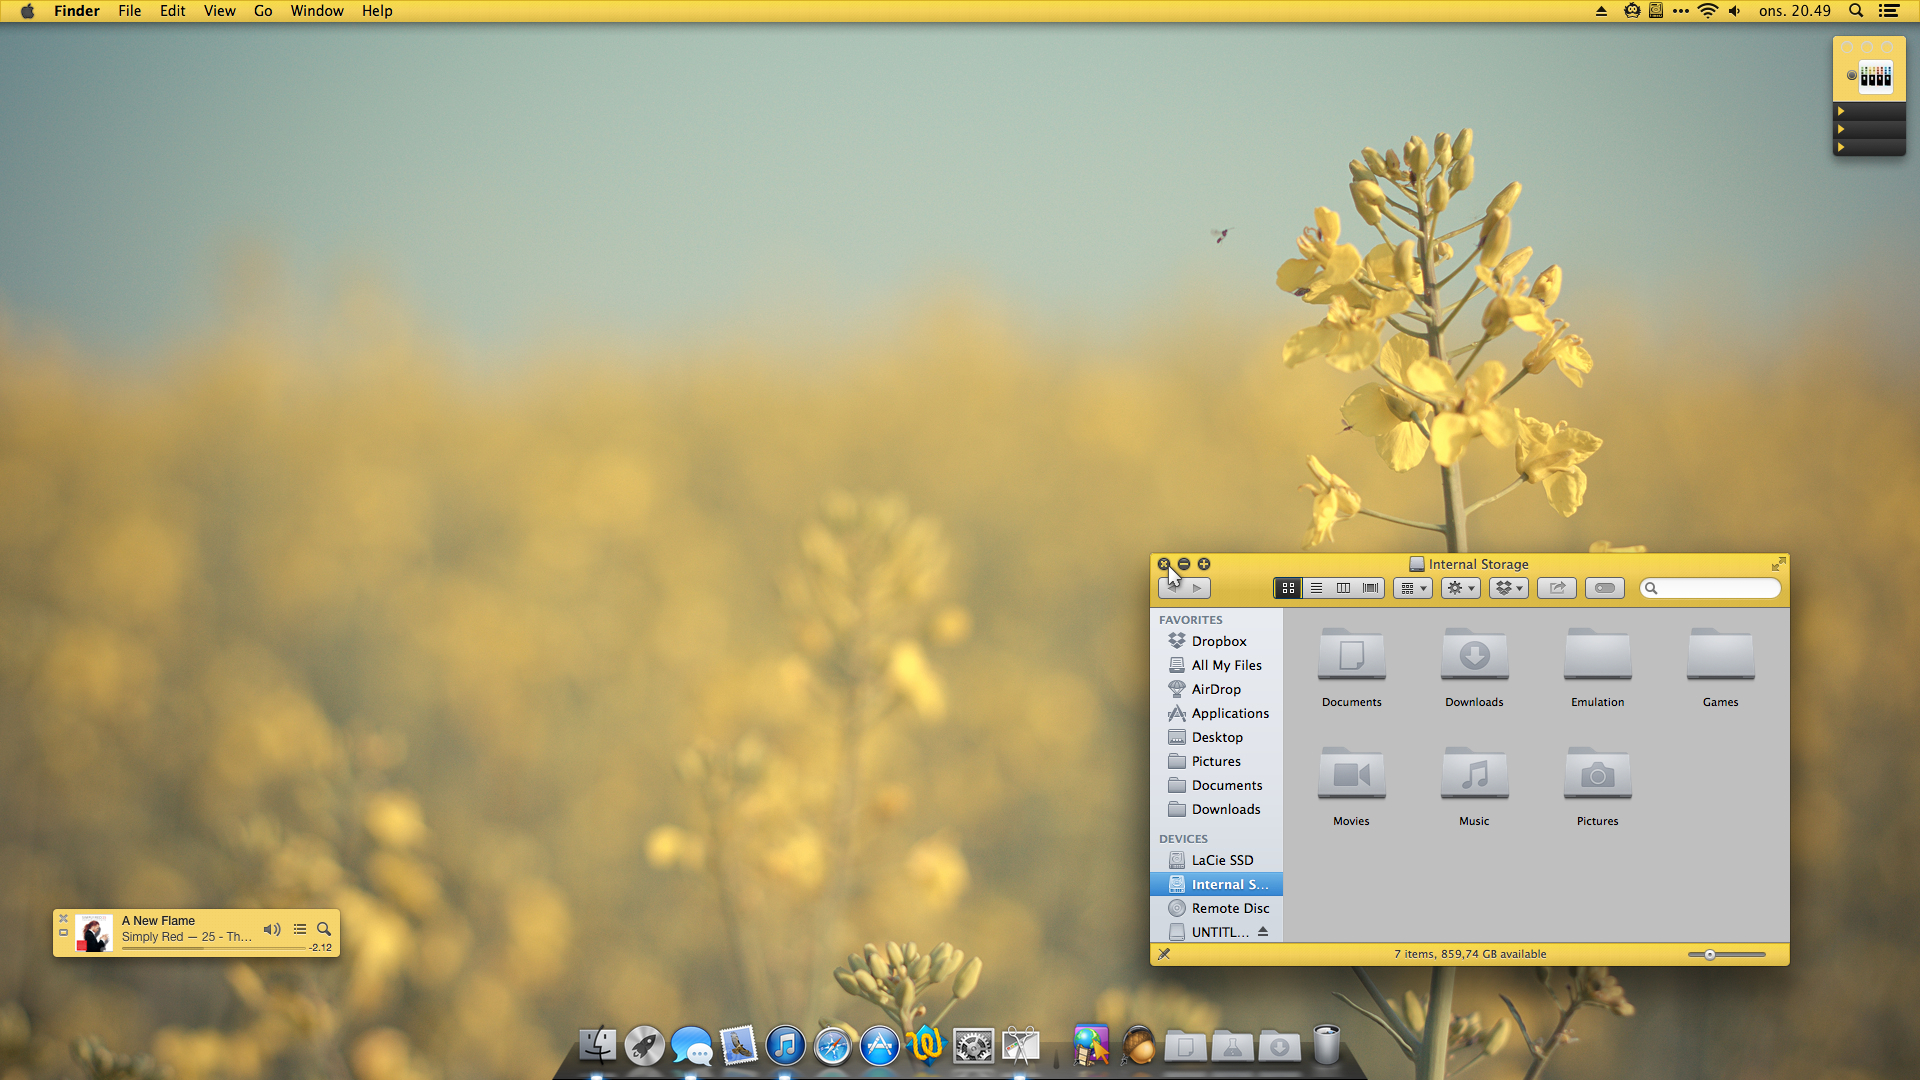The width and height of the screenshot is (1920, 1080).
Task: Open the Wi-Fi menu bar dropdown
Action: [1708, 11]
